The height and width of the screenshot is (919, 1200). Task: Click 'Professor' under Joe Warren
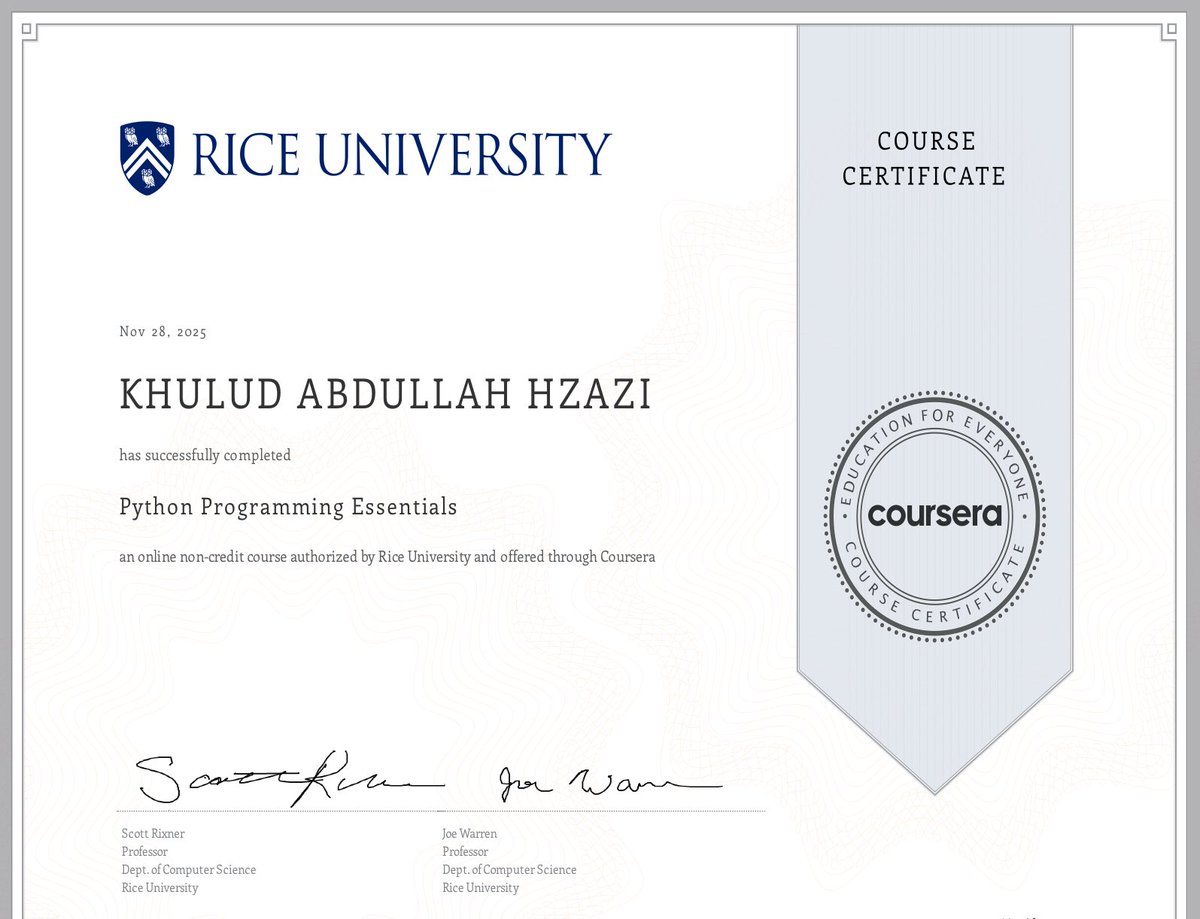pos(466,851)
